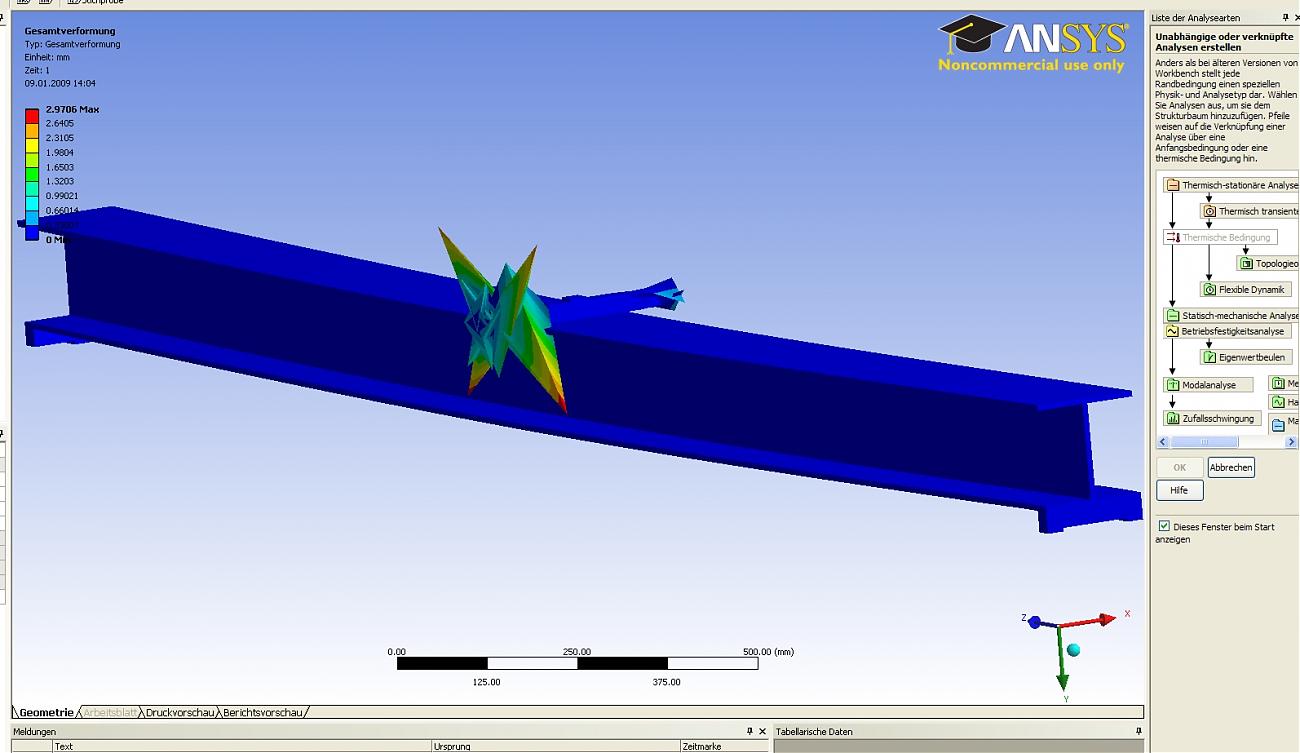
Task: Click the 'Typ: Gesamtverformung' label
Action: [x=72, y=44]
